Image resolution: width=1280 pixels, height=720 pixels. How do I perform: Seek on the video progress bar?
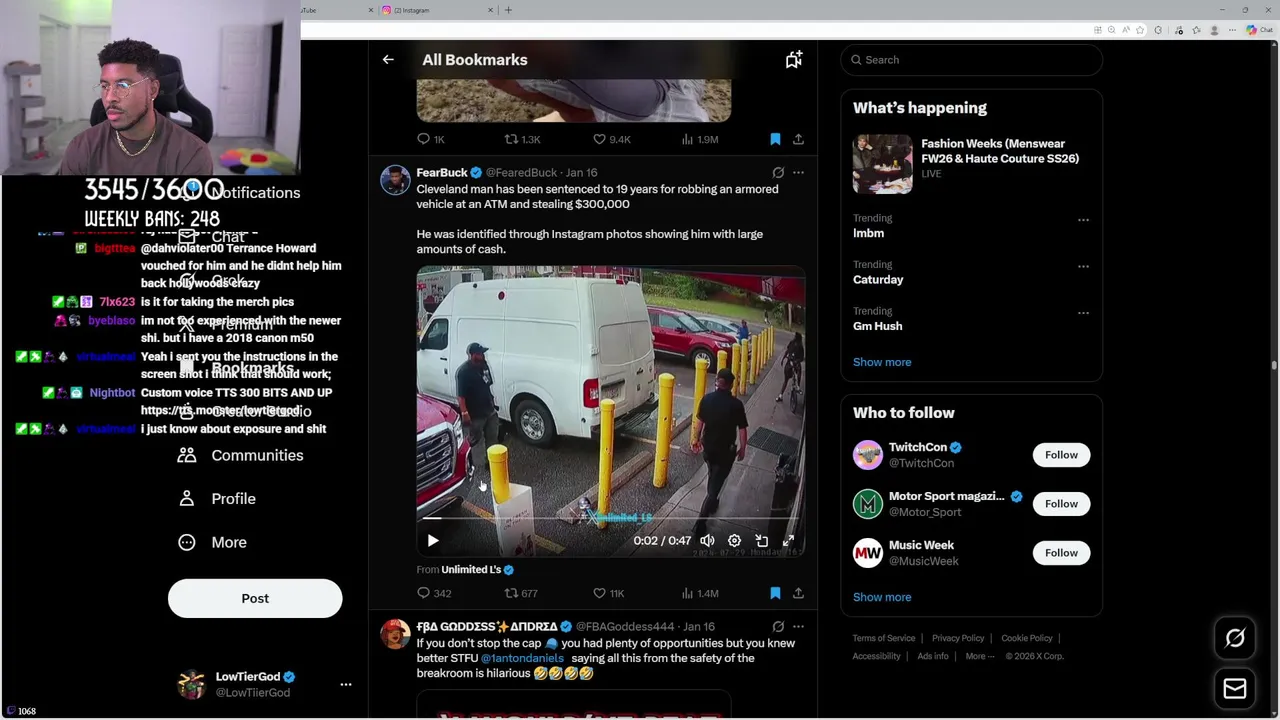610,518
